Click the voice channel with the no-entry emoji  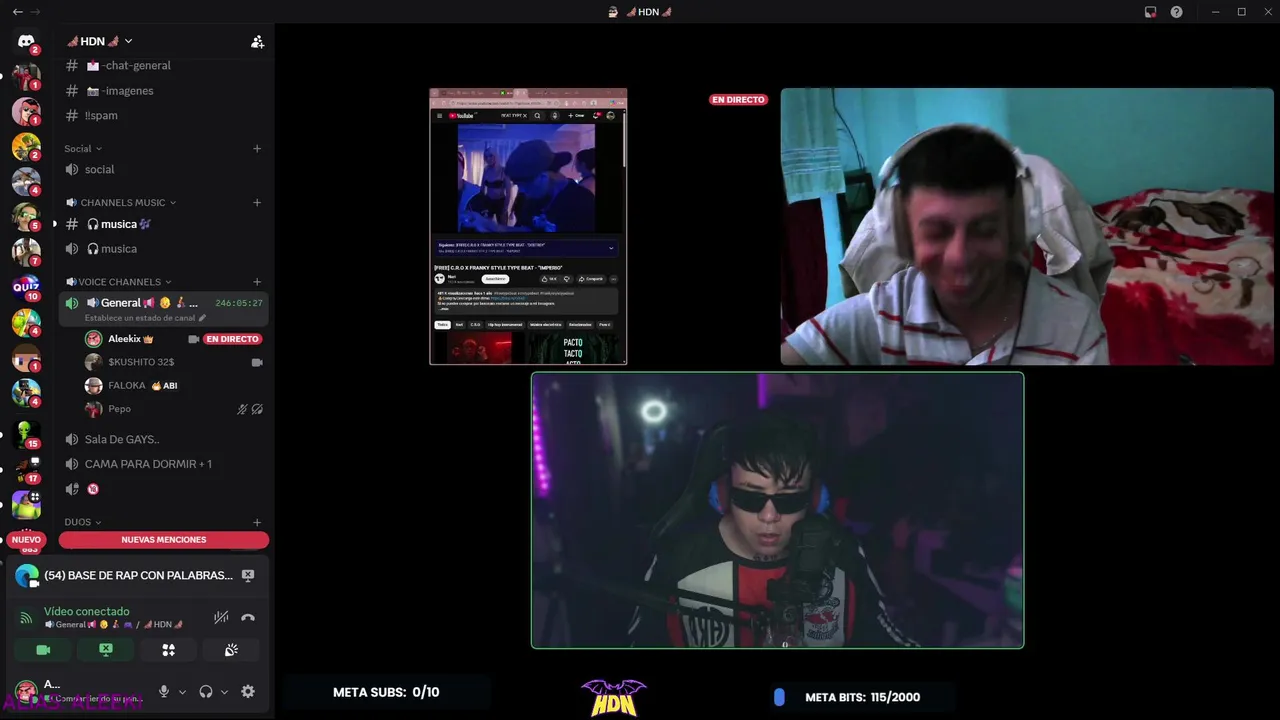[164, 489]
